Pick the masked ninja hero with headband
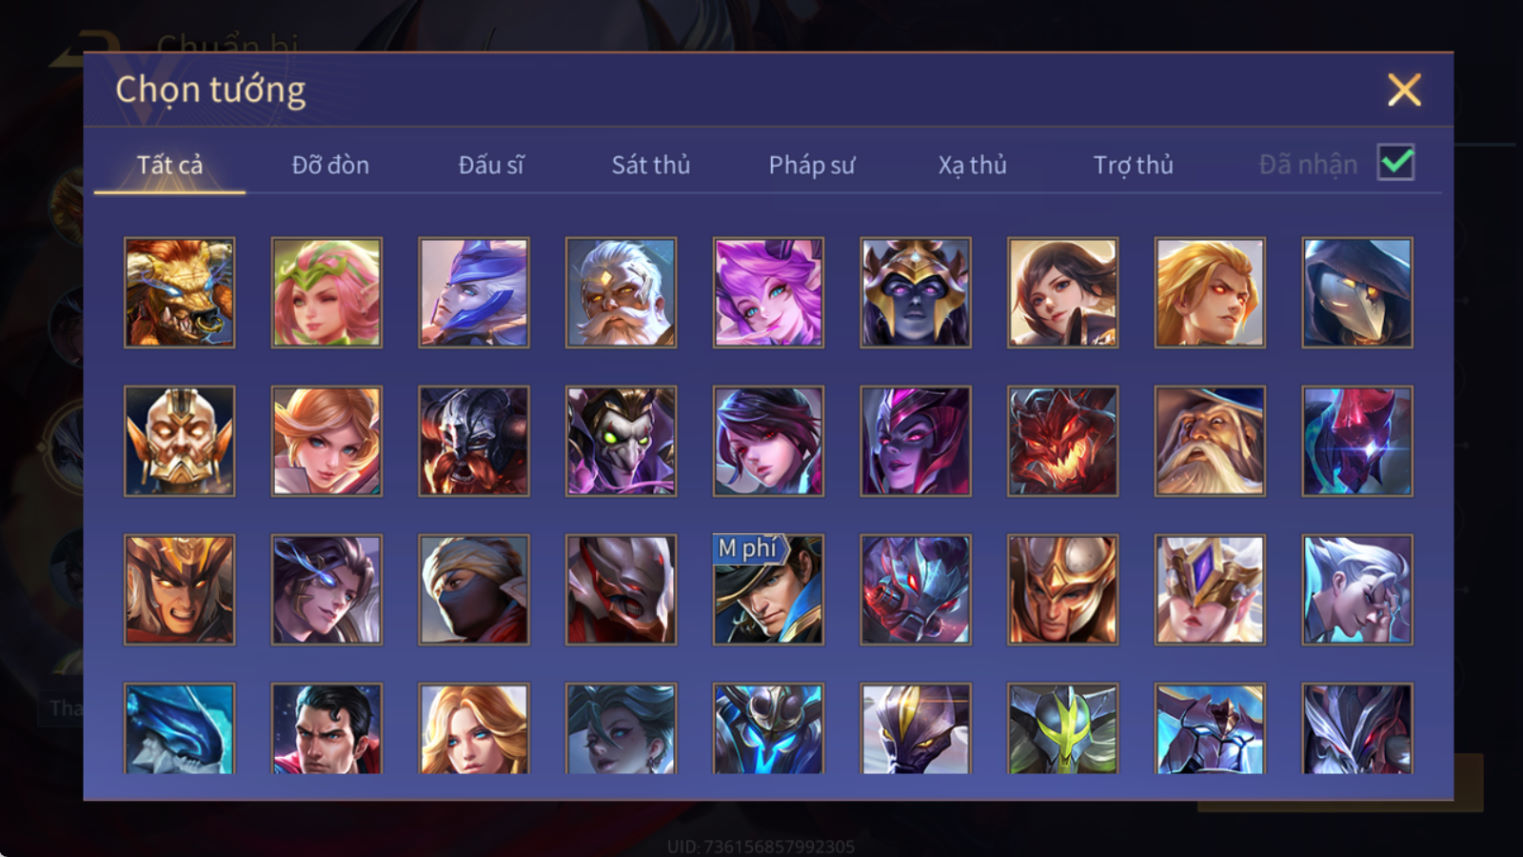Image resolution: width=1523 pixels, height=857 pixels. (474, 589)
